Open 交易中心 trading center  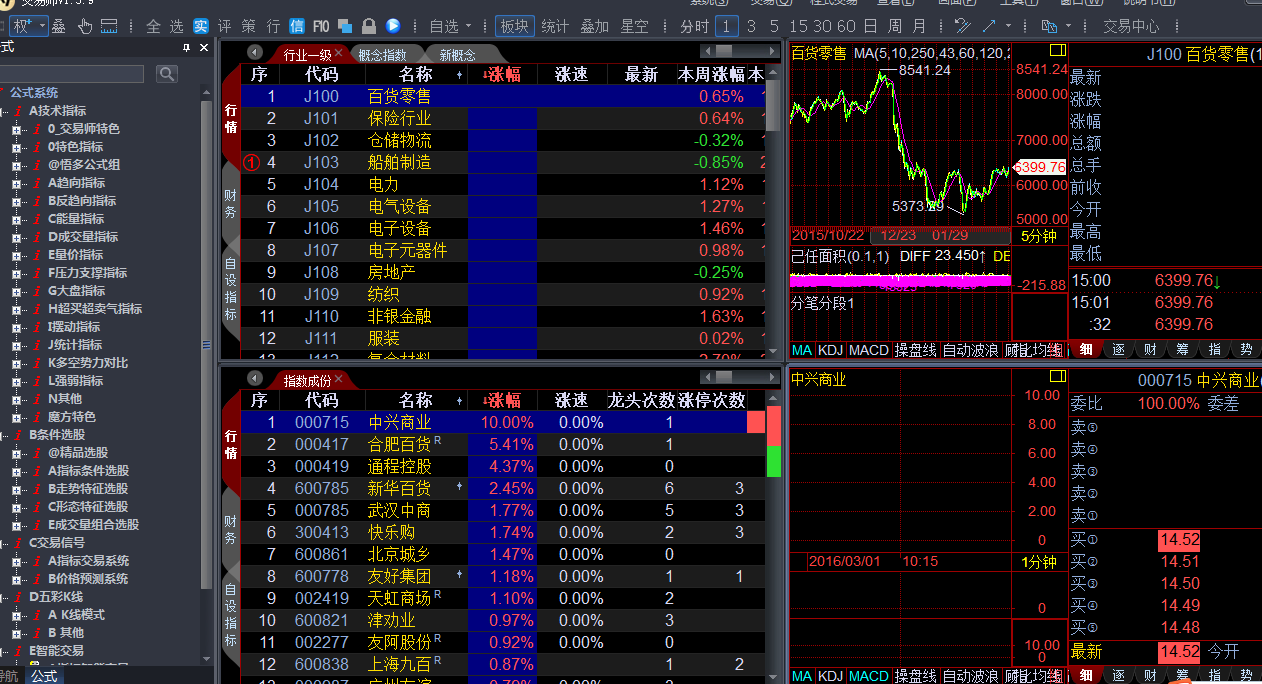(x=1131, y=26)
